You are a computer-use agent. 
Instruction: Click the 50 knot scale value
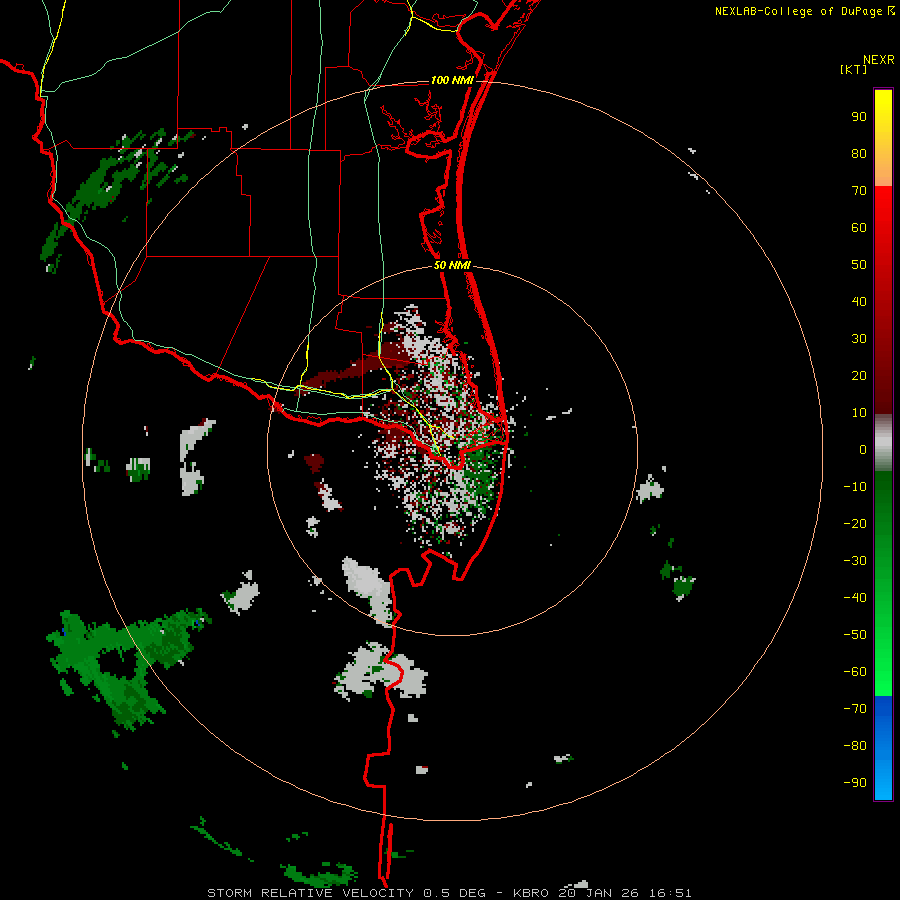859,265
